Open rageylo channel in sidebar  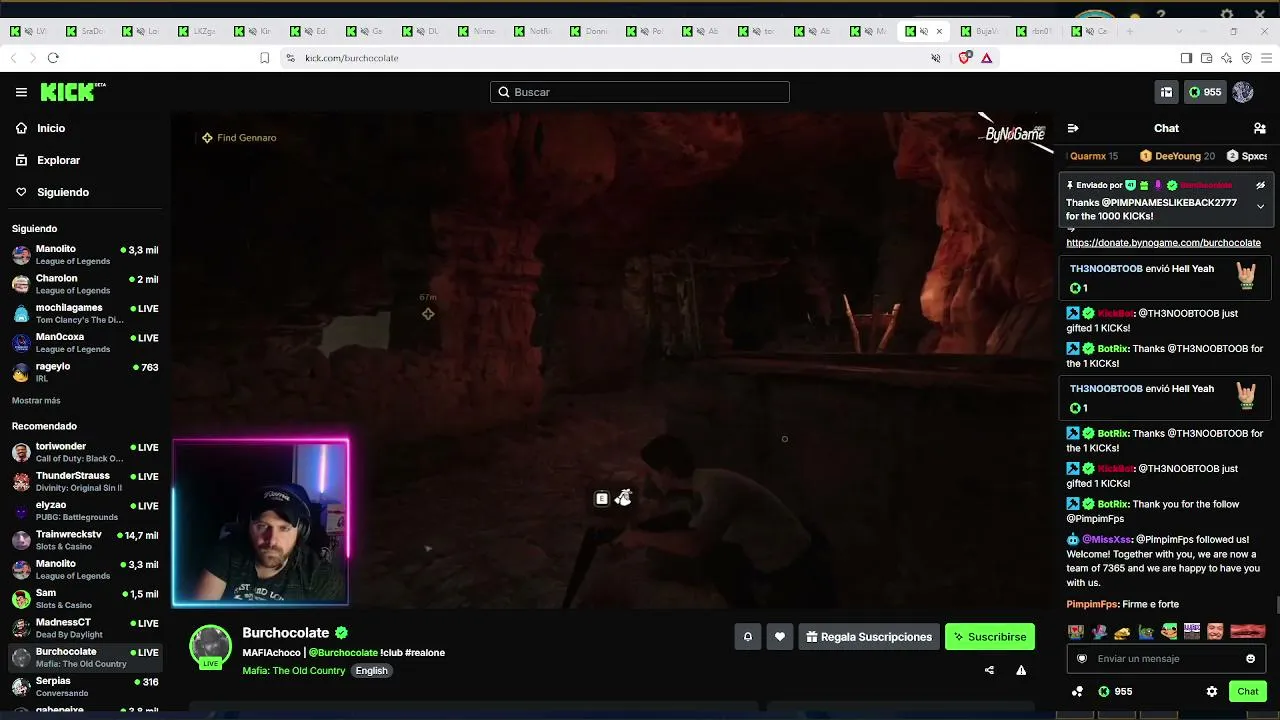click(85, 372)
